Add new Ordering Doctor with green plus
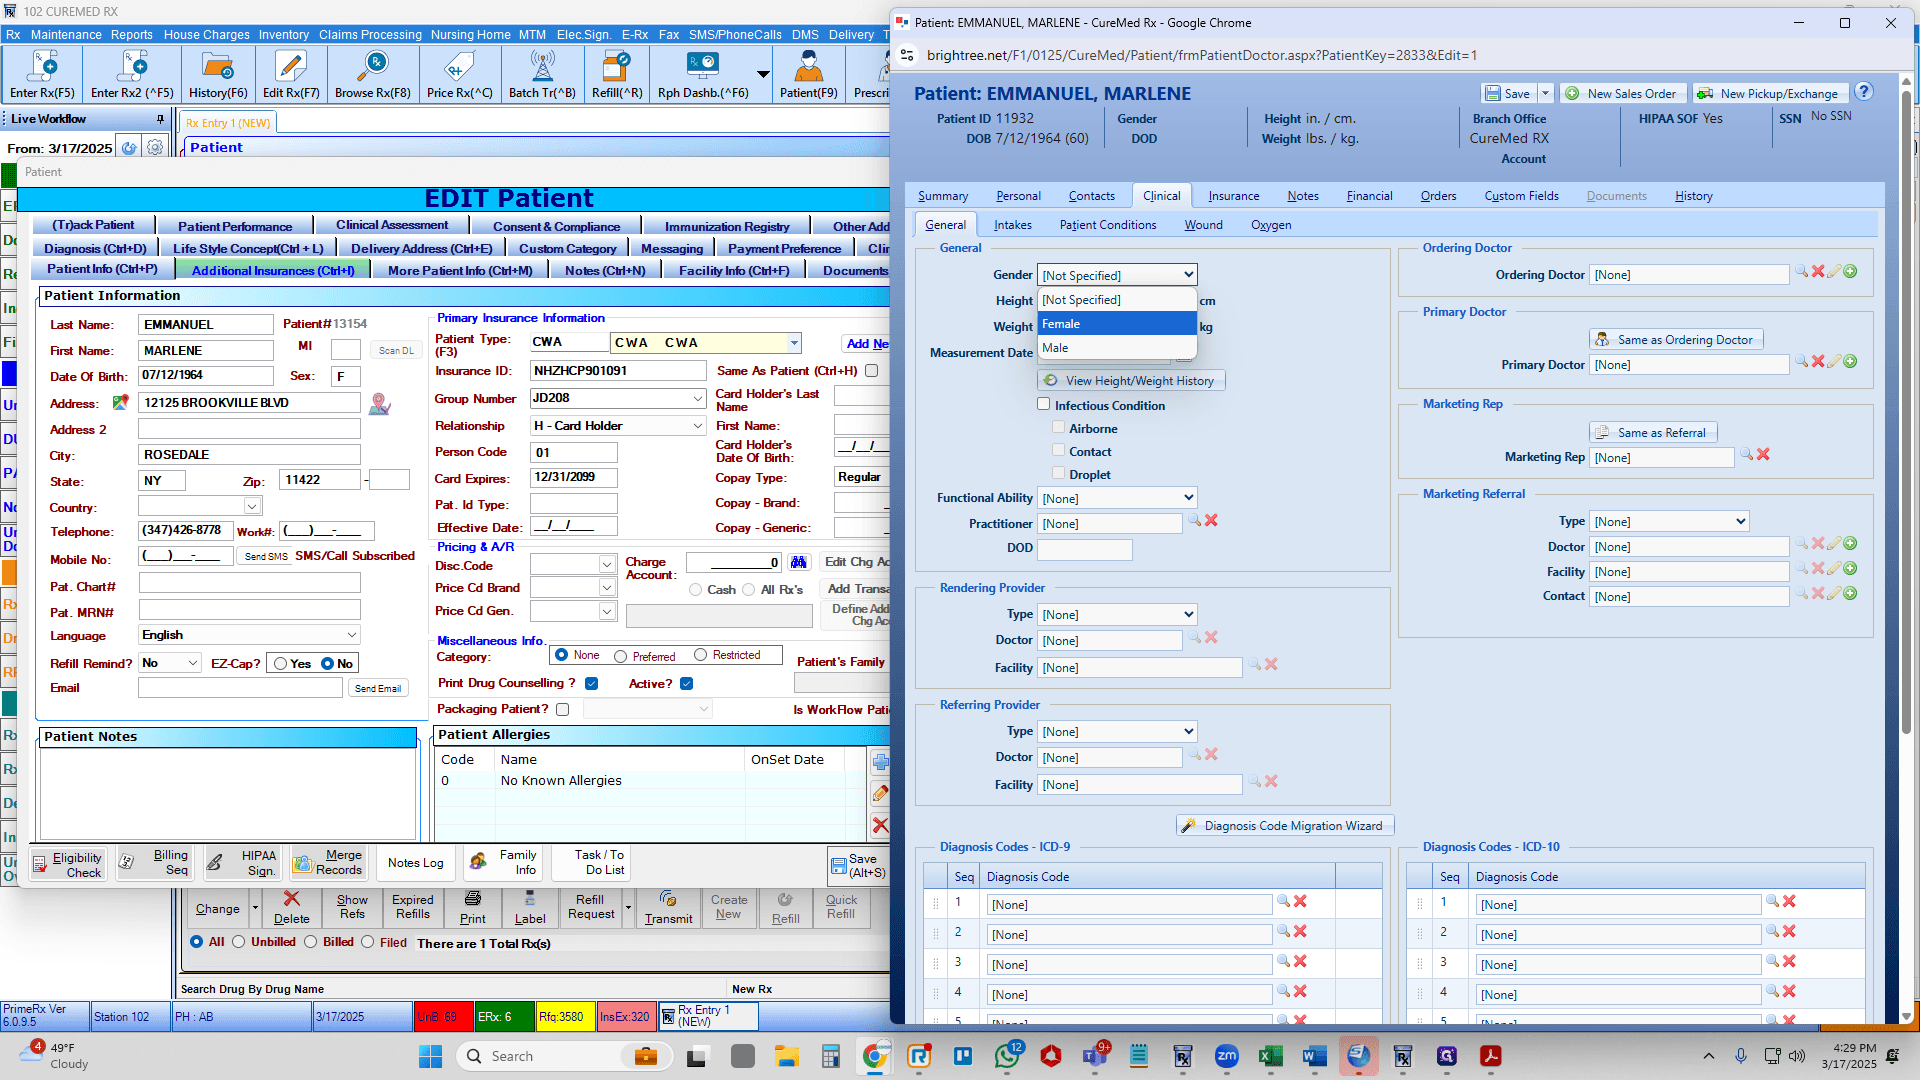1920x1080 pixels. point(1851,272)
